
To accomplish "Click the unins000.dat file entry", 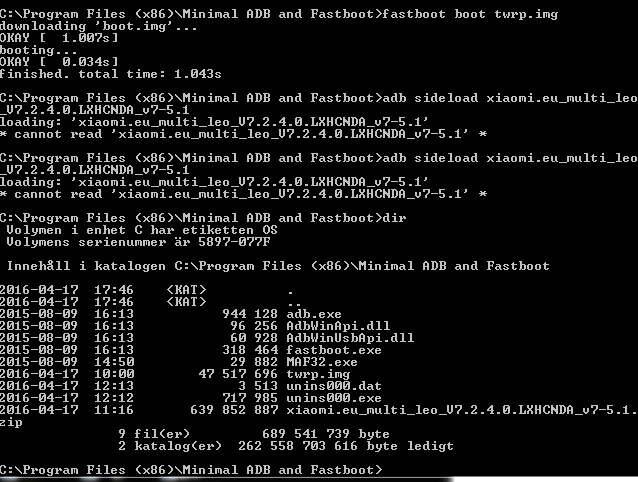I will point(334,386).
